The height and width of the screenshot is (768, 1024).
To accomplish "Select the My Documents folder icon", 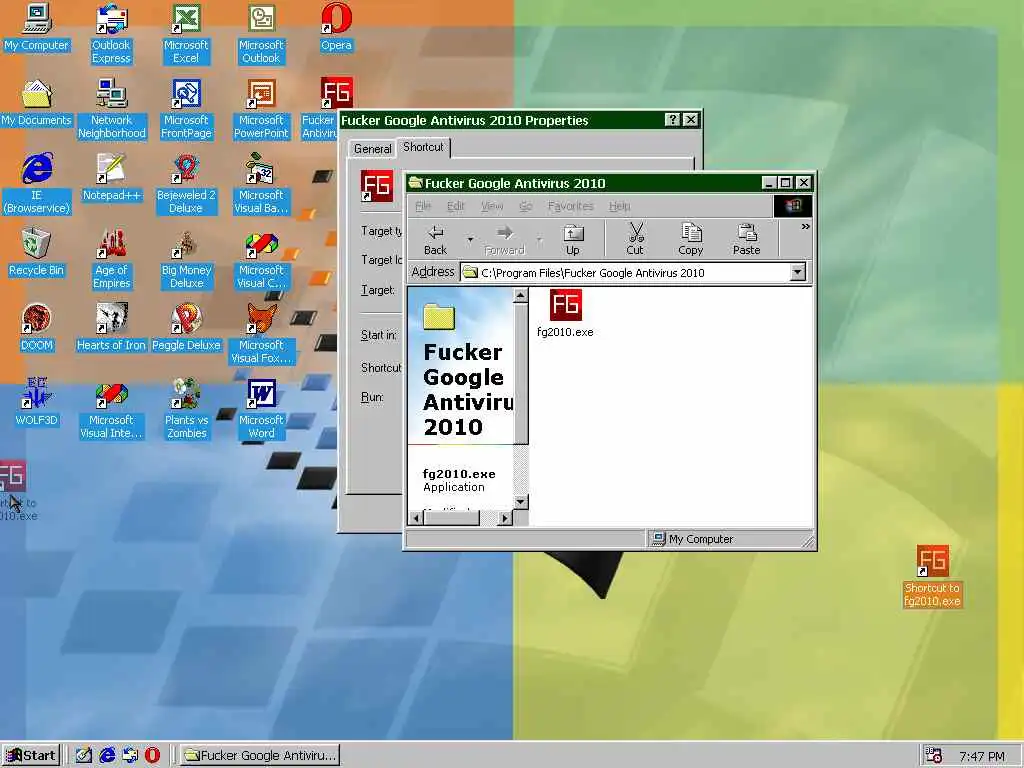I will pos(37,103).
